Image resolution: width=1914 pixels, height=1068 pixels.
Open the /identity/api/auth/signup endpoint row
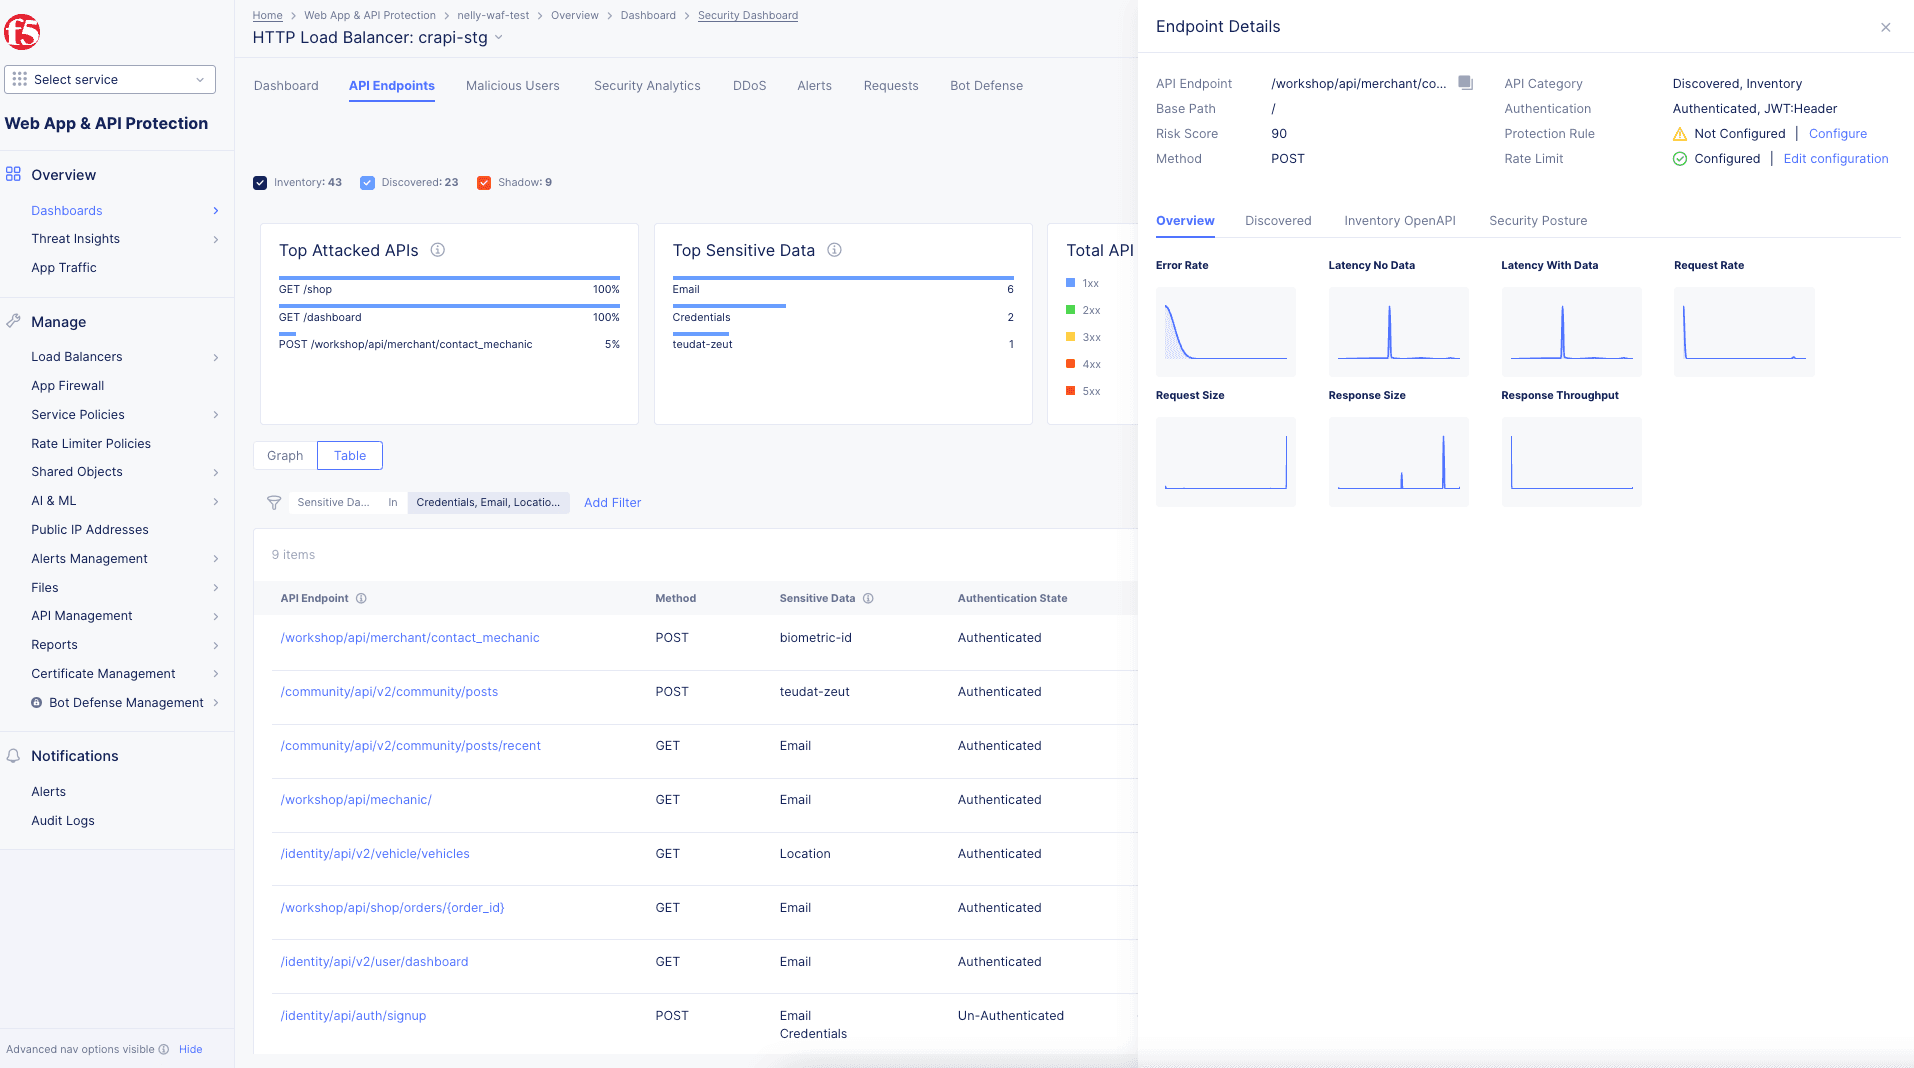[352, 1015]
